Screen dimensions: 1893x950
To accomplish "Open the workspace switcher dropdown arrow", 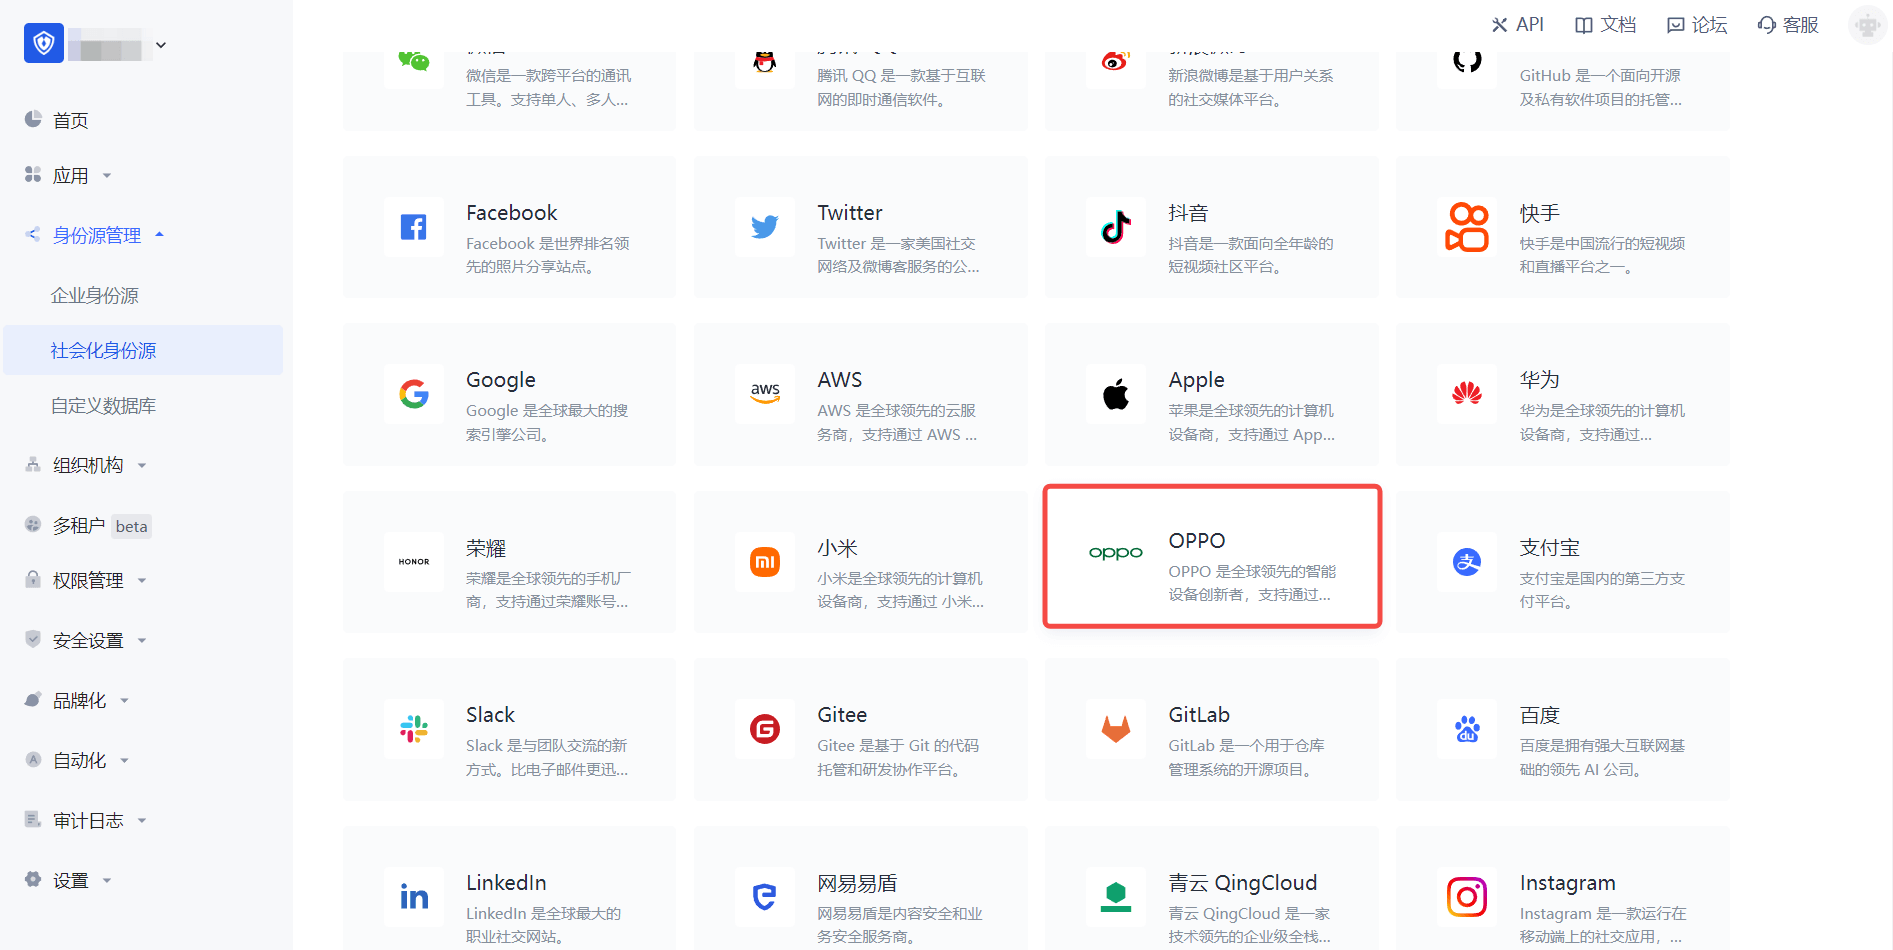I will click(x=161, y=45).
